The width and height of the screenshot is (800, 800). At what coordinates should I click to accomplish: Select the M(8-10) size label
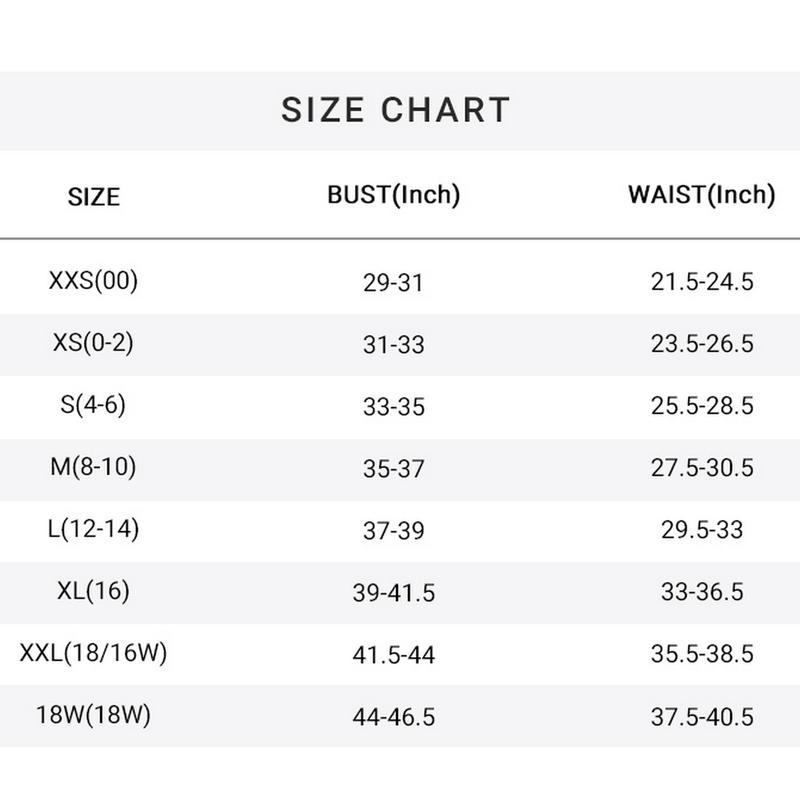click(x=93, y=467)
